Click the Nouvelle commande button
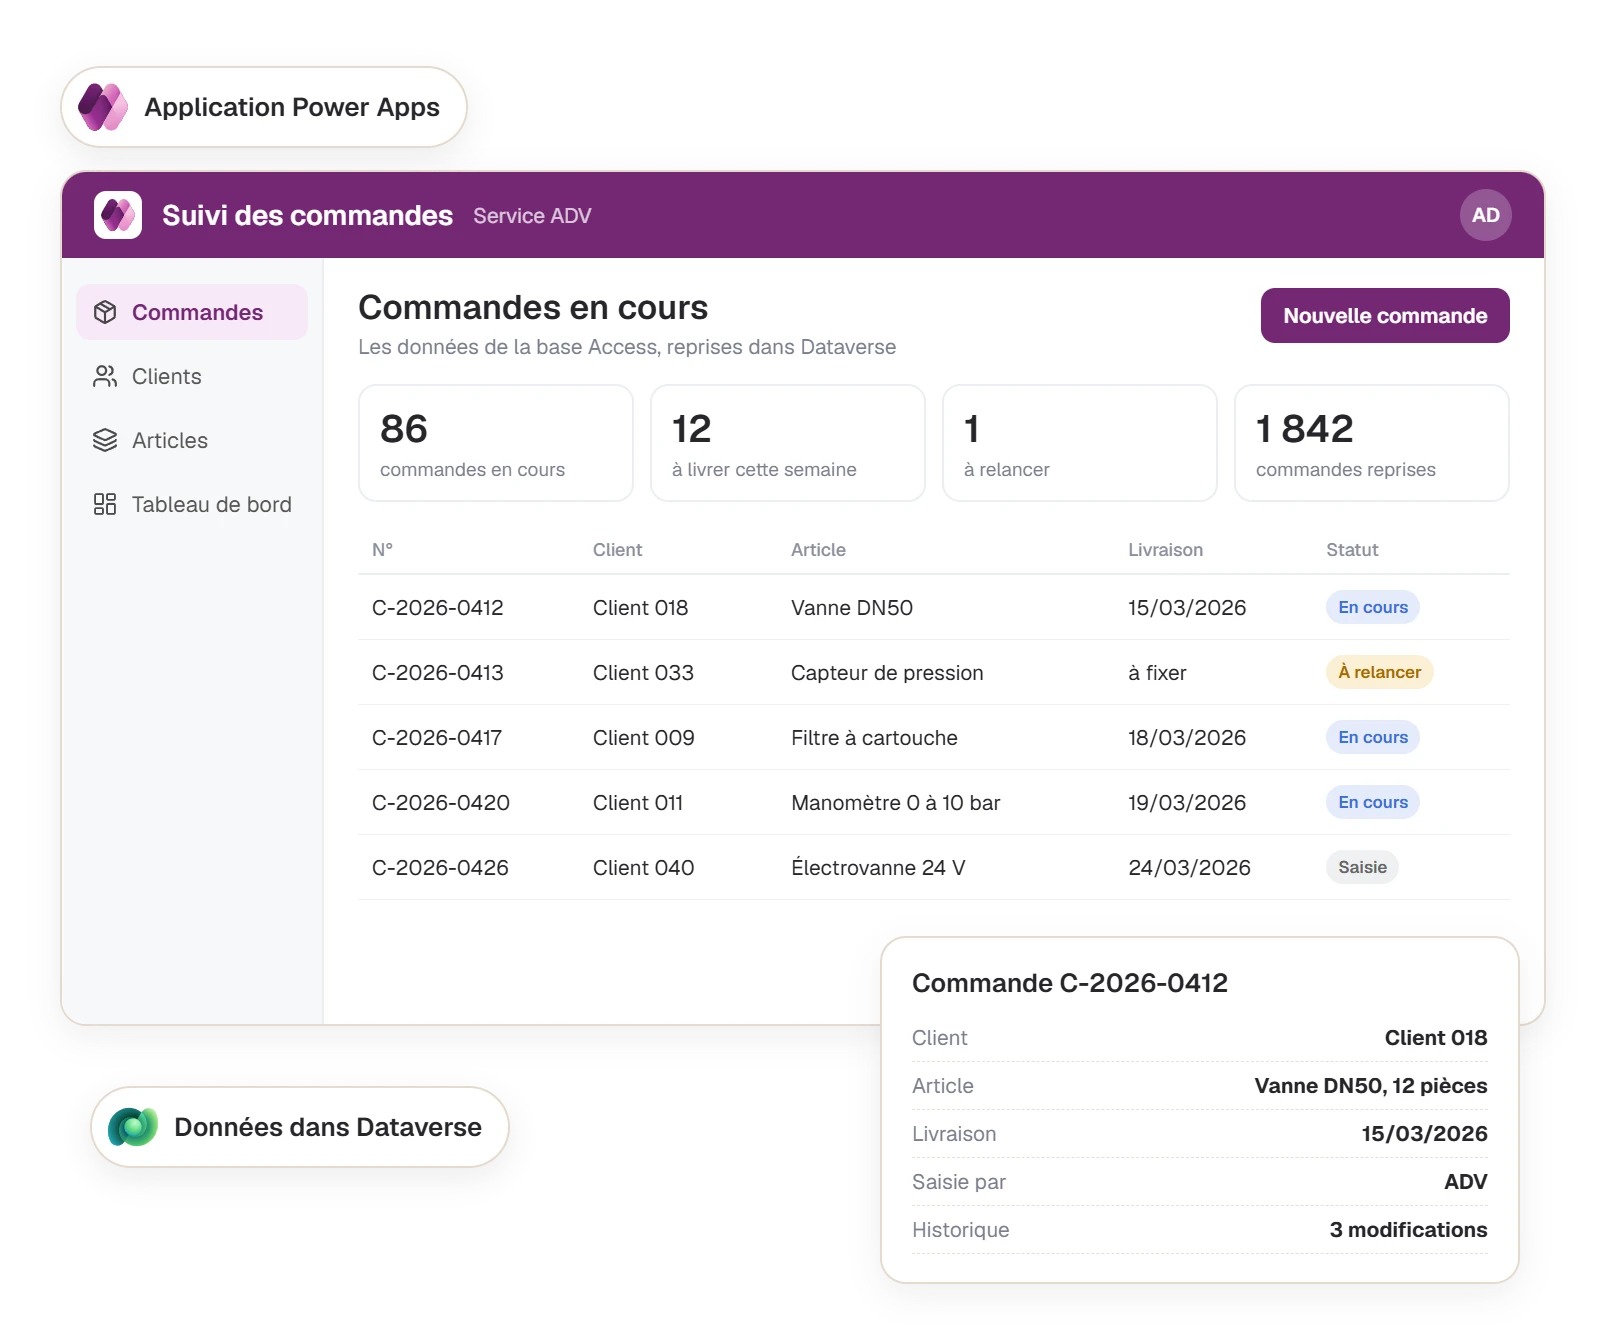 point(1385,316)
